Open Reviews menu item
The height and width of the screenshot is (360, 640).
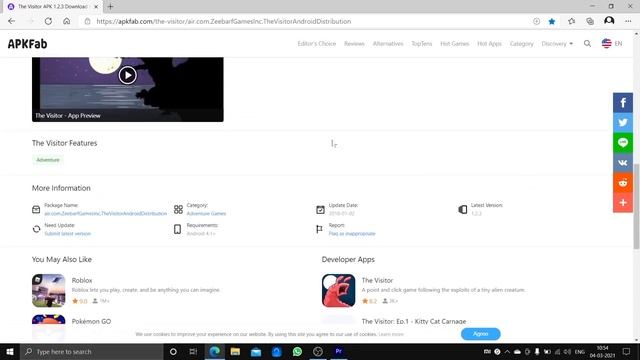(354, 44)
